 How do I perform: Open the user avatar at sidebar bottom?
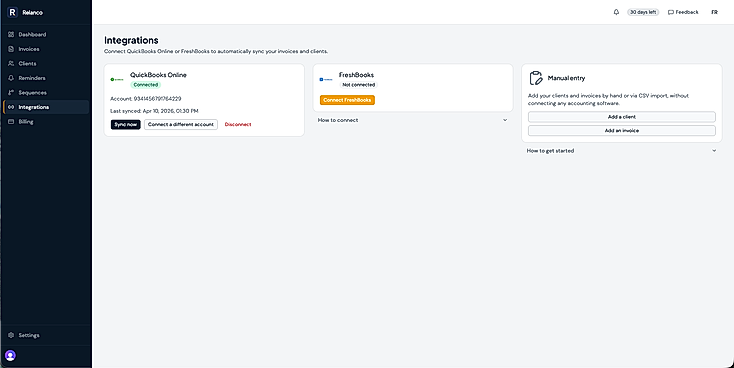coord(10,356)
